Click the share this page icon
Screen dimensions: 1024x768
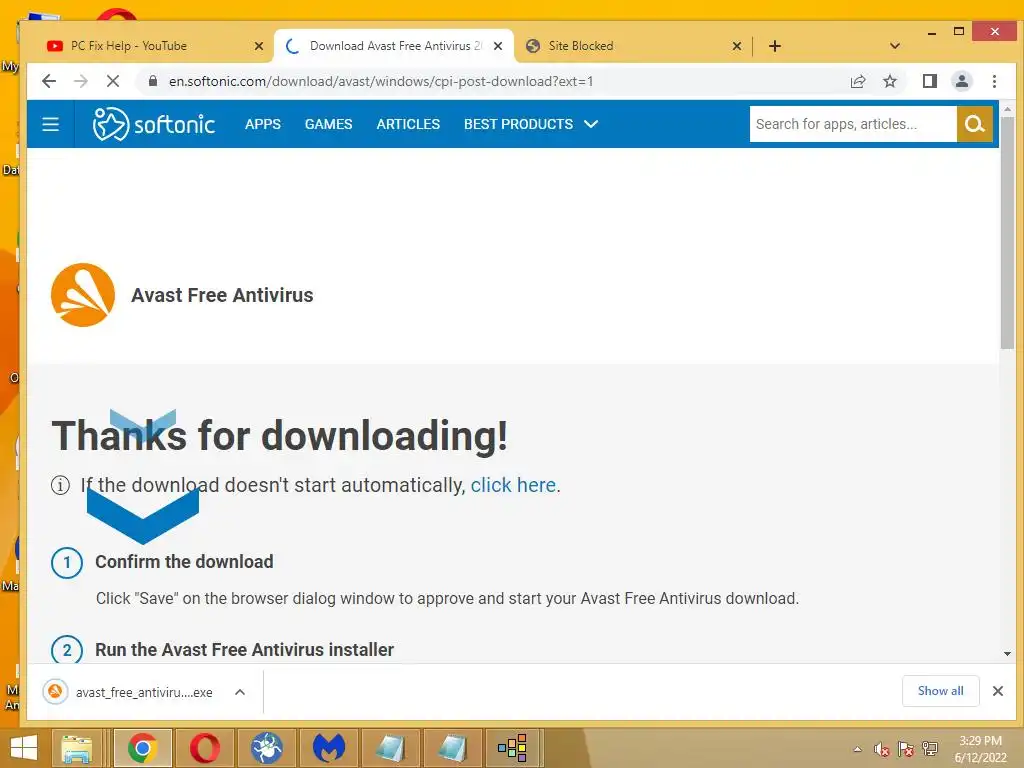point(858,81)
